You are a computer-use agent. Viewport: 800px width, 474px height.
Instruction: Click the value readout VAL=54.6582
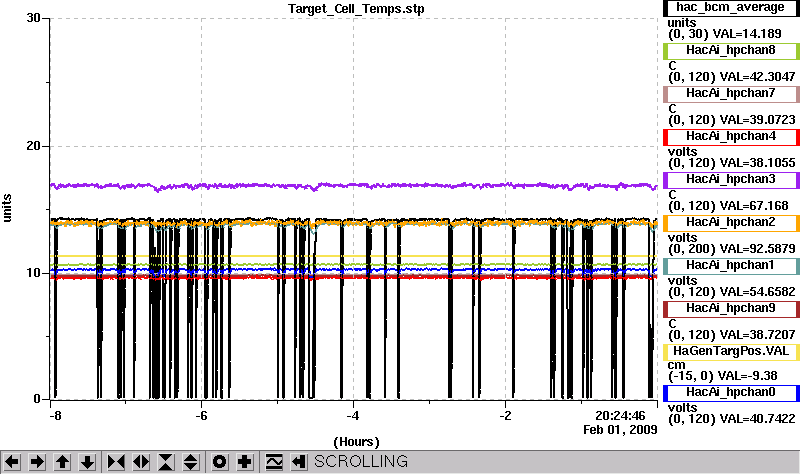757,292
